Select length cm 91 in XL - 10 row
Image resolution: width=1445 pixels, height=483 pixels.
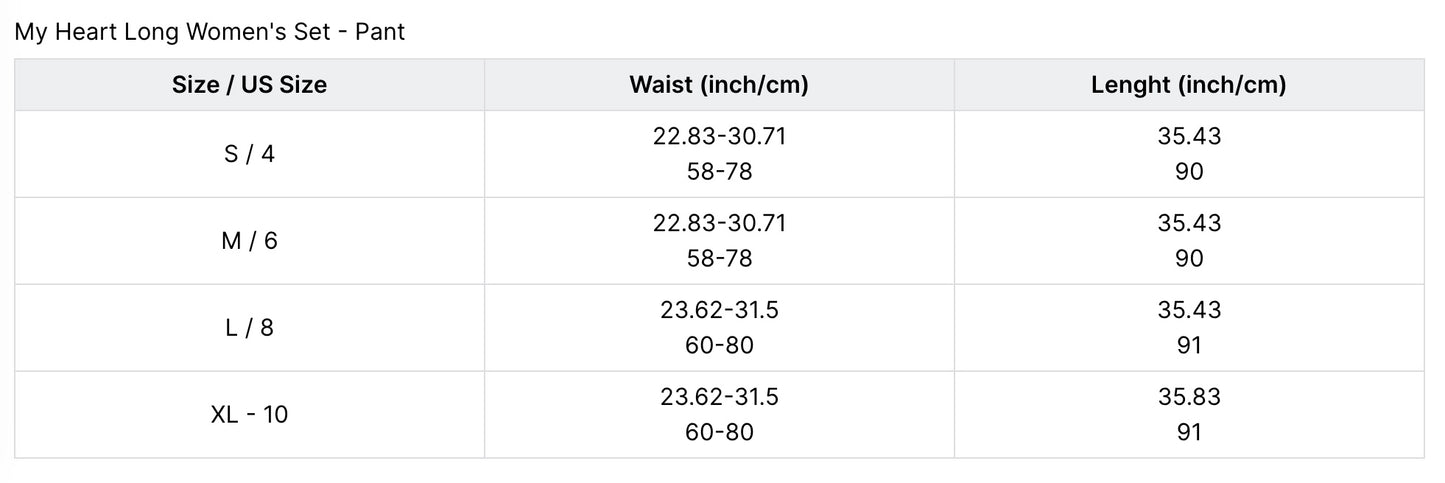(1189, 432)
